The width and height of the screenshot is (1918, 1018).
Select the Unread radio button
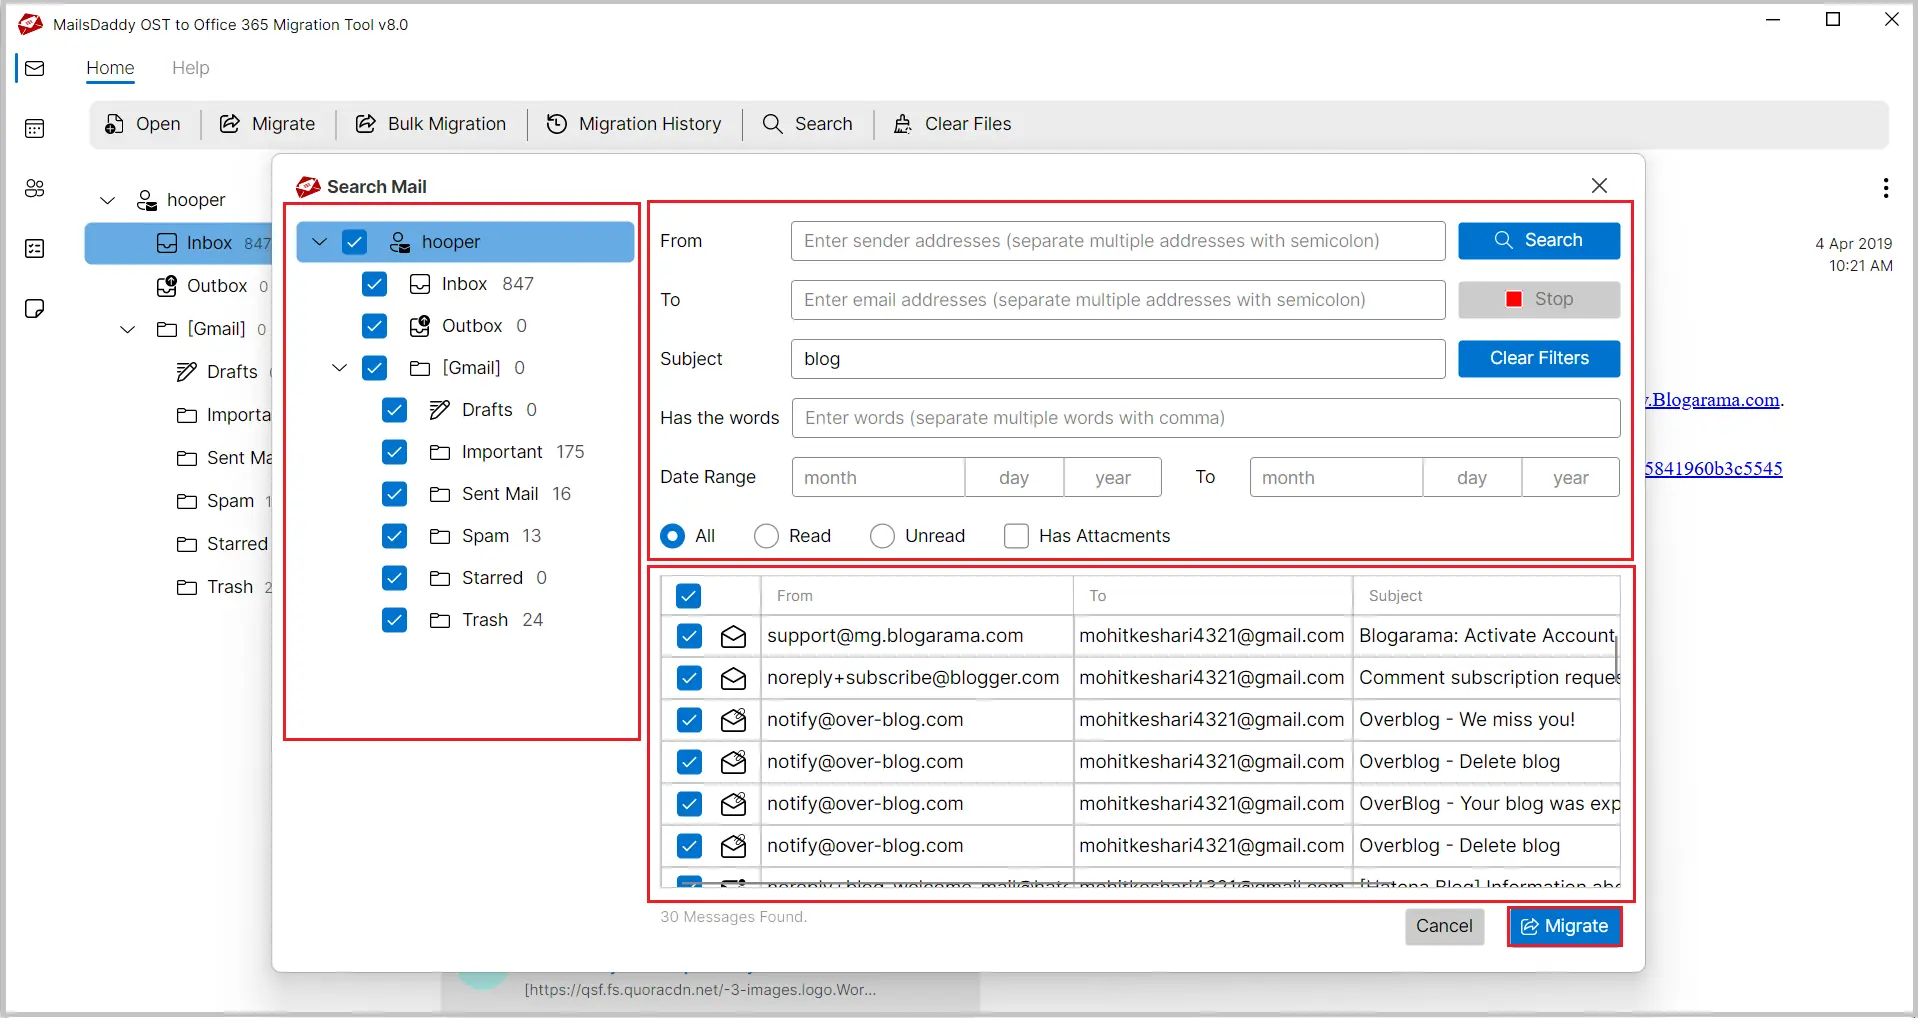coord(882,536)
